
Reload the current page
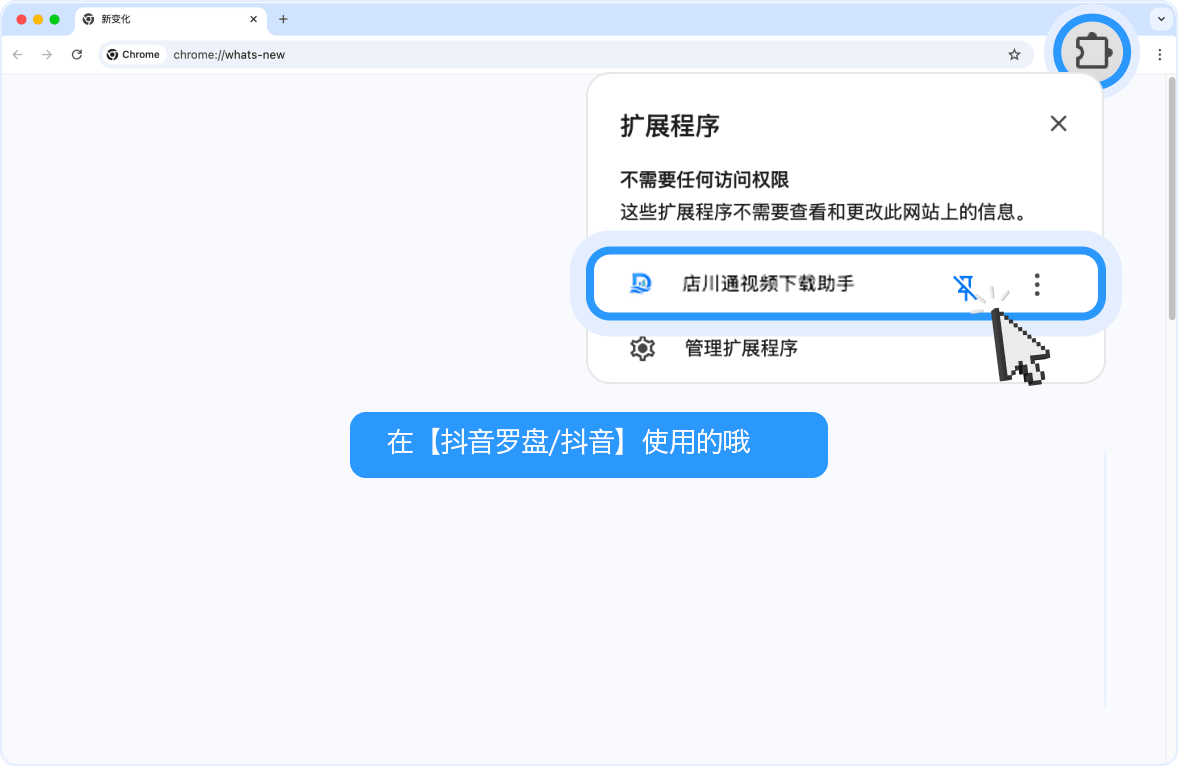tap(77, 54)
